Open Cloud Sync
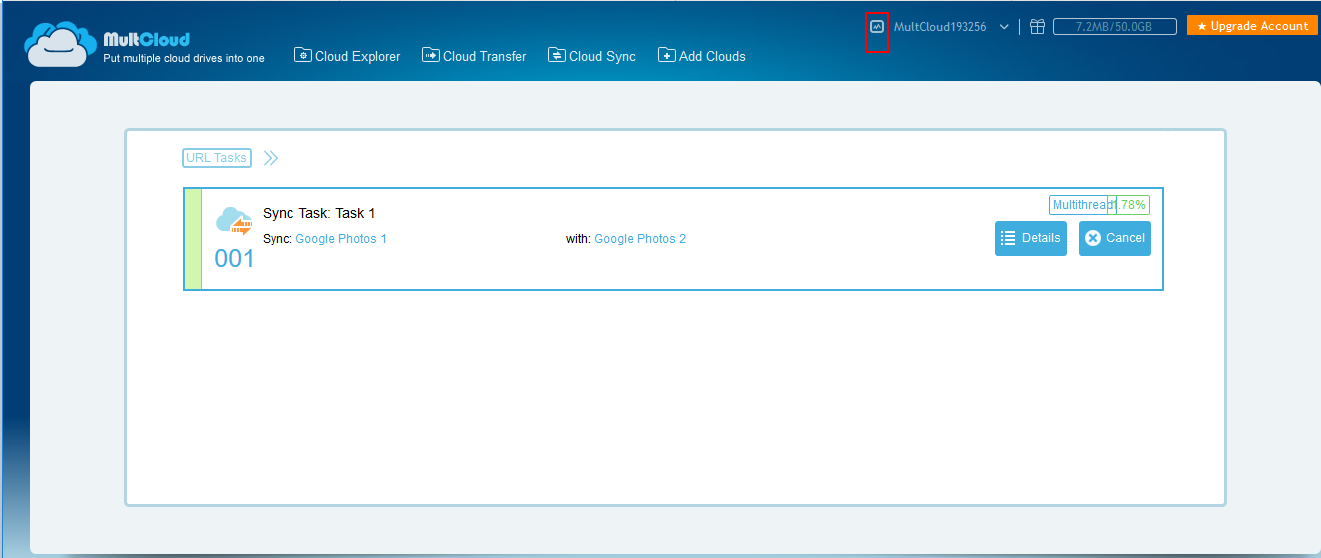 (x=592, y=56)
